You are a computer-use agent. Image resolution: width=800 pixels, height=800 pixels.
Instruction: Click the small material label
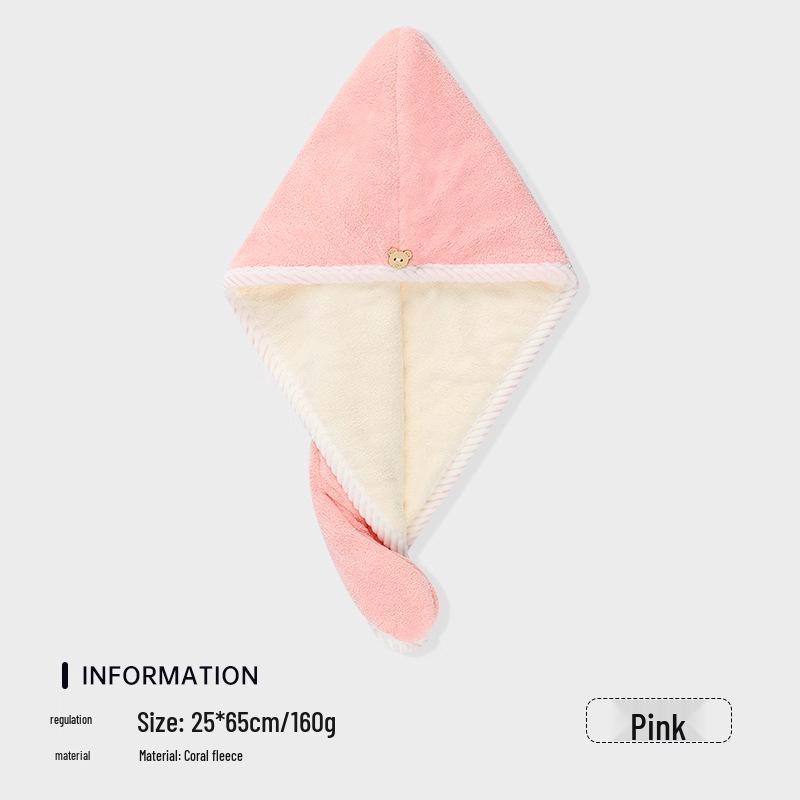pyautogui.click(x=72, y=756)
